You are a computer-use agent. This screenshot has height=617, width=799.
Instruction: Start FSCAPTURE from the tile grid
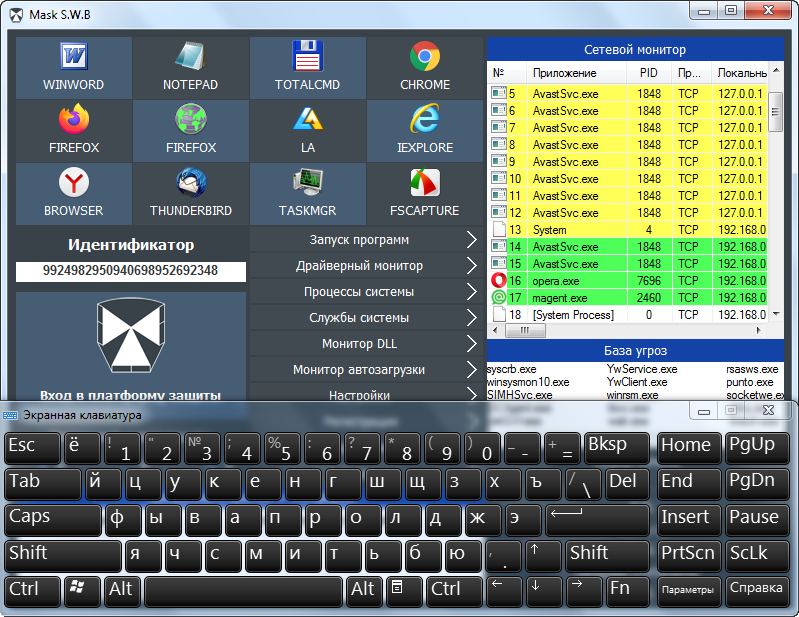(425, 193)
